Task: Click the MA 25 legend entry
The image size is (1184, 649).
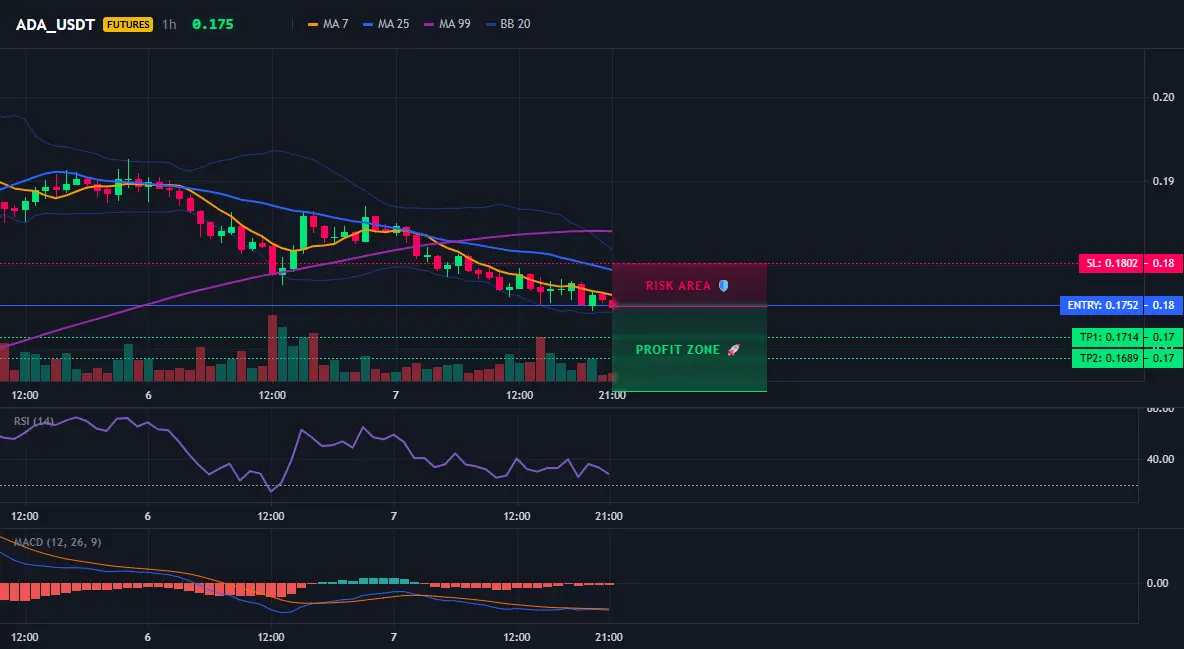Action: [x=386, y=24]
